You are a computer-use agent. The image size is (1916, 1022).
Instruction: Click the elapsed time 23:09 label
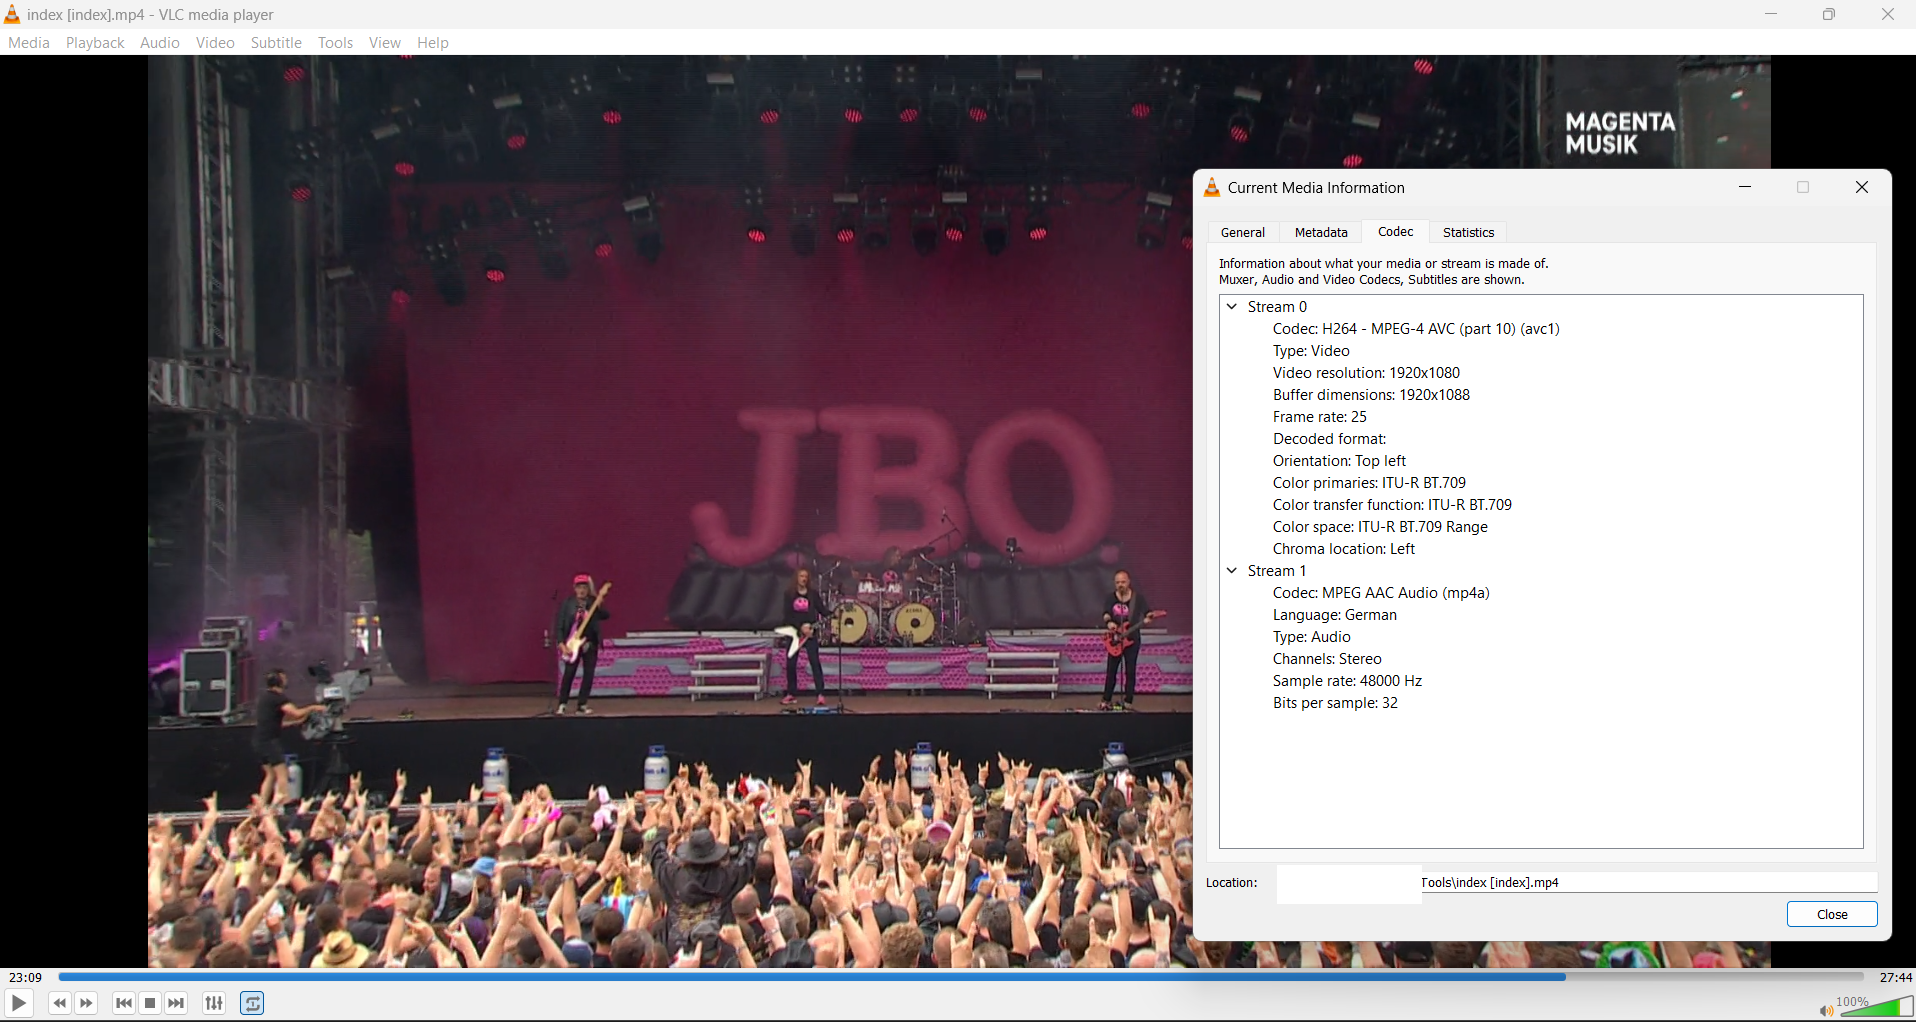click(26, 978)
